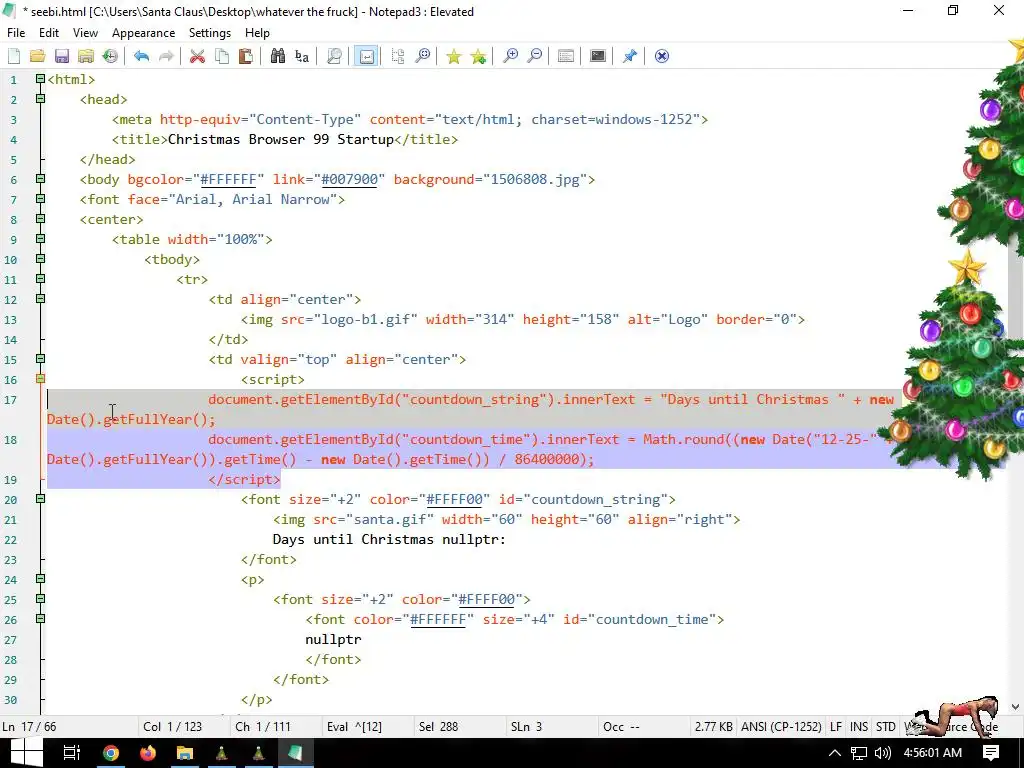Click line number 13 in margin
This screenshot has height=768, width=1024.
[10, 319]
